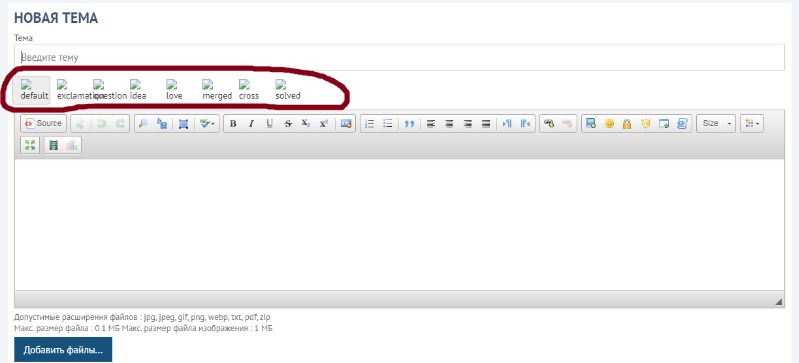Click the Добавить файлы button
Viewport: 799px width, 363px height.
pos(63,350)
